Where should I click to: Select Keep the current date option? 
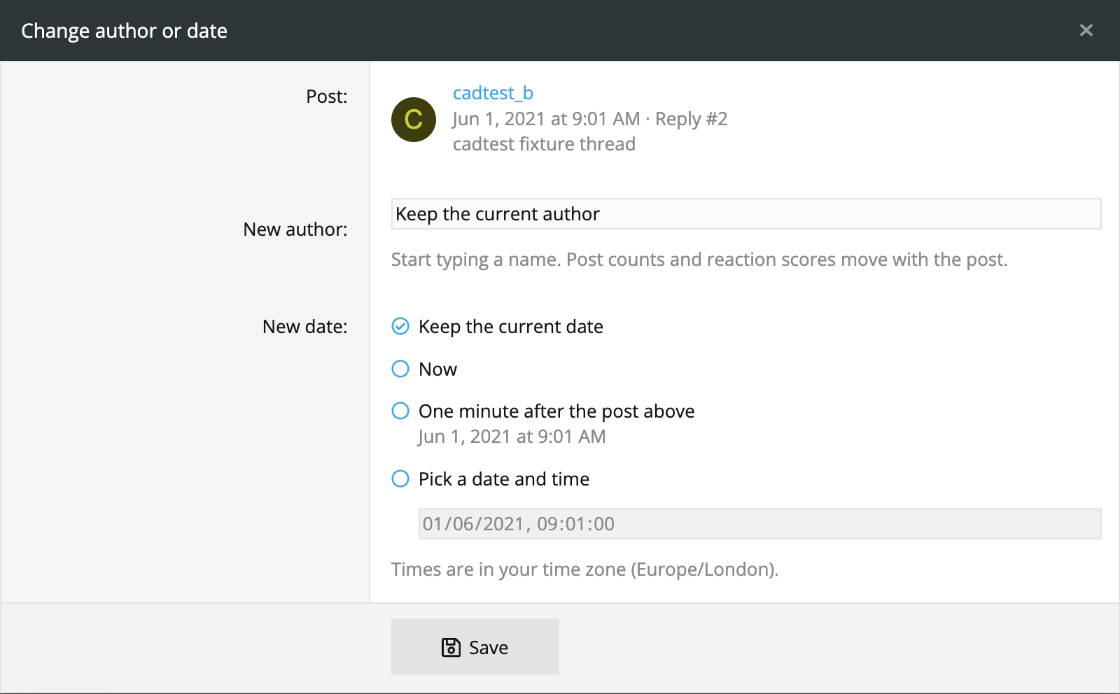point(400,326)
